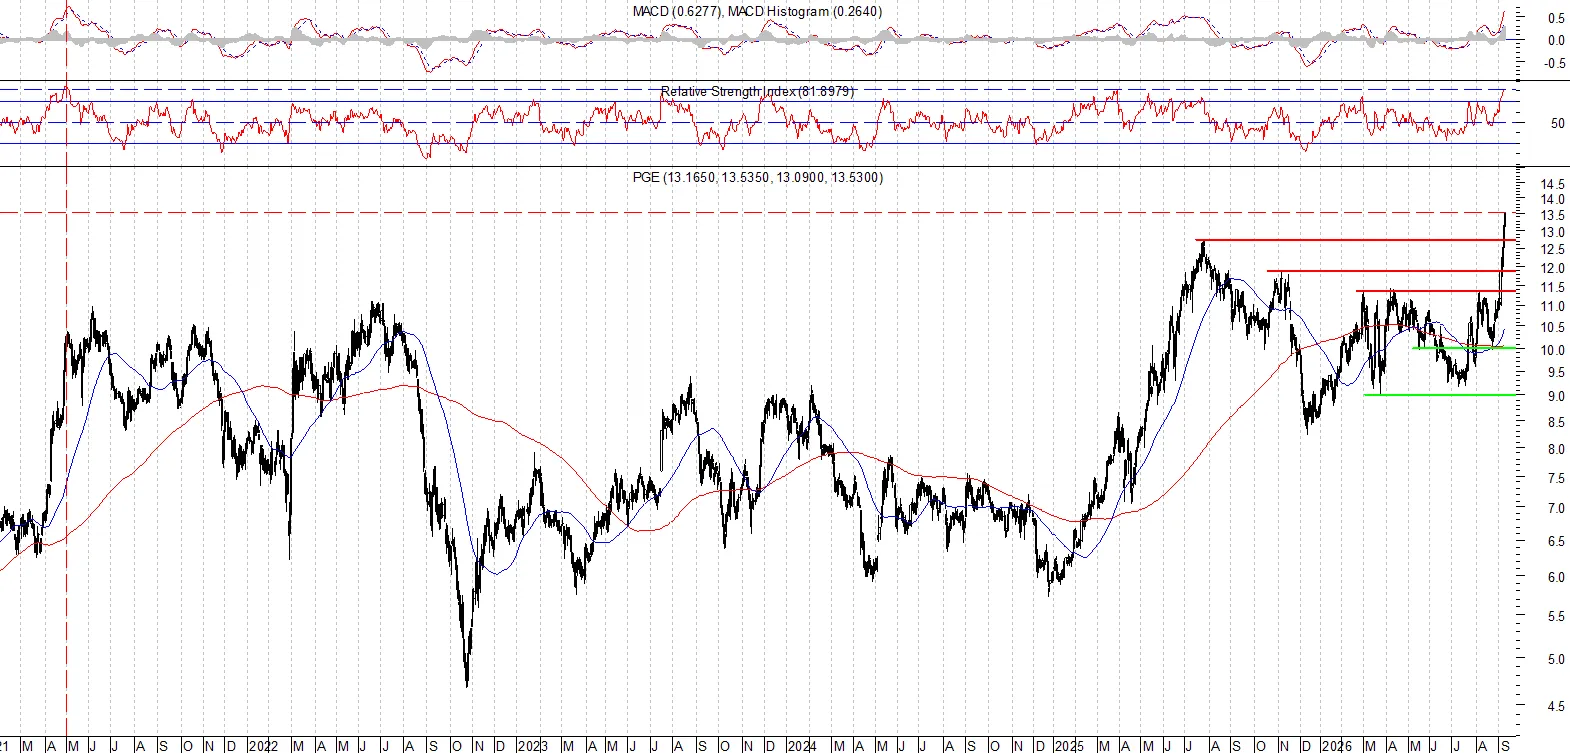Click the 12.5 price axis label

coord(1553,250)
